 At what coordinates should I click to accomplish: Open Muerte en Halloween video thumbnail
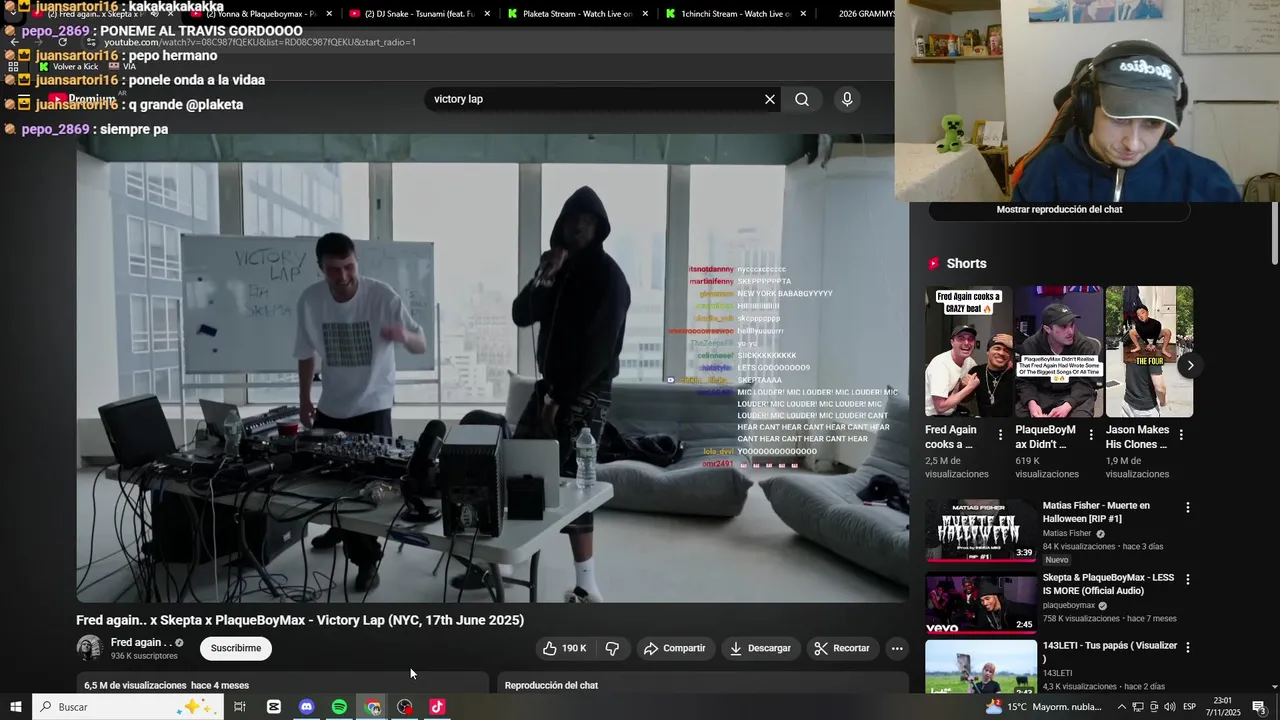(981, 531)
